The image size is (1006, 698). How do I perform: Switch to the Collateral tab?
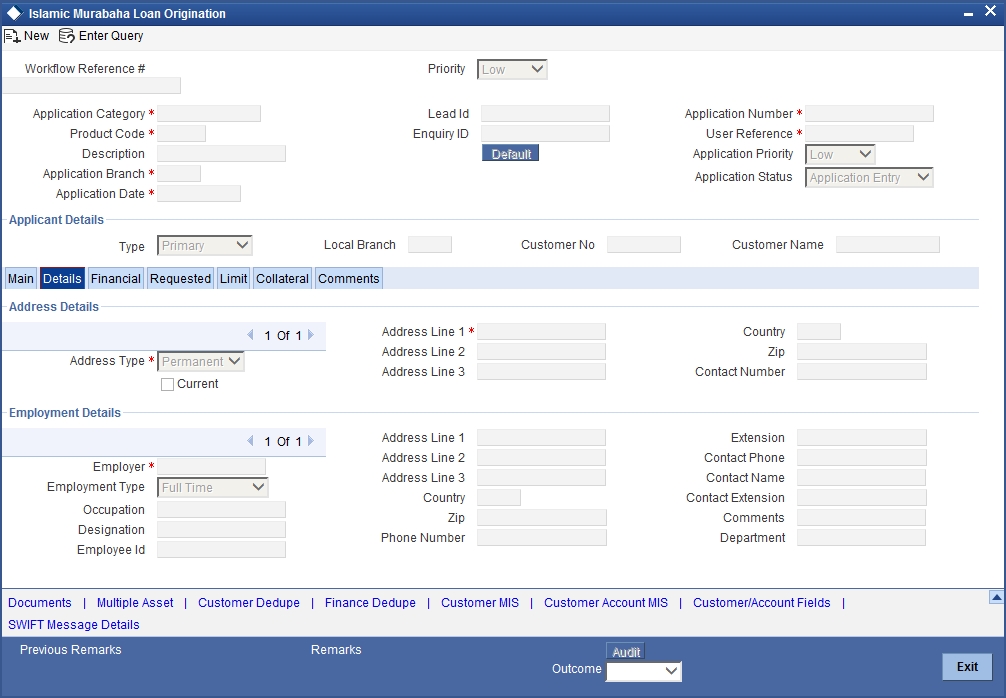282,278
